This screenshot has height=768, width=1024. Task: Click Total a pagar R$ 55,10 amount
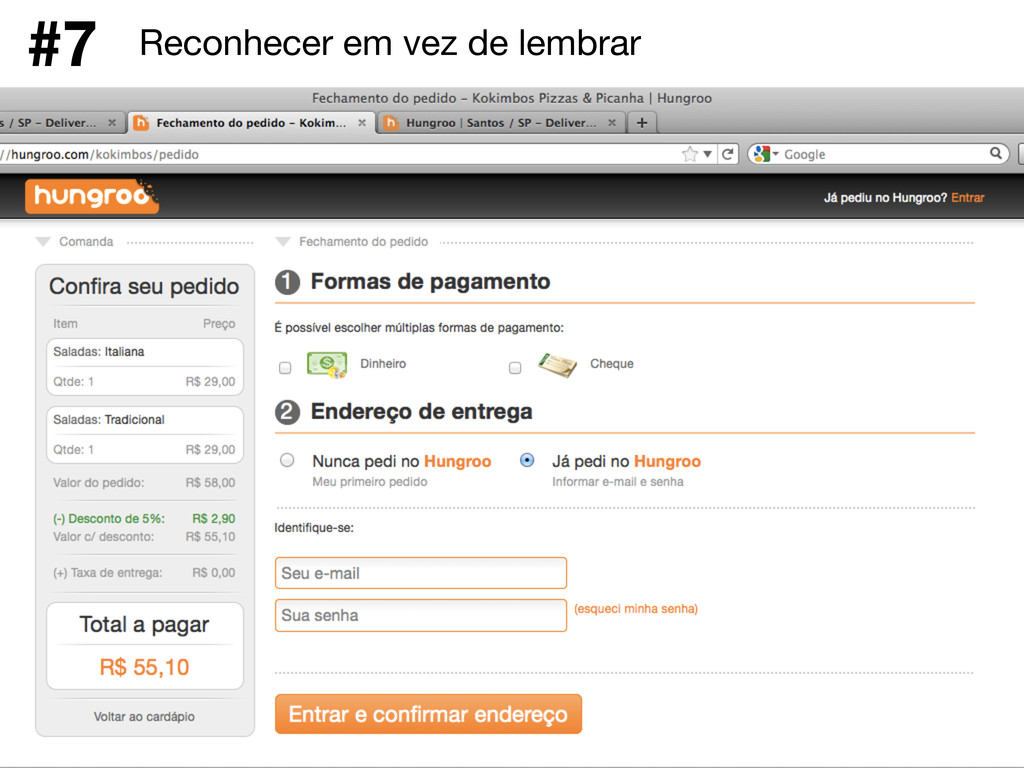pyautogui.click(x=144, y=667)
